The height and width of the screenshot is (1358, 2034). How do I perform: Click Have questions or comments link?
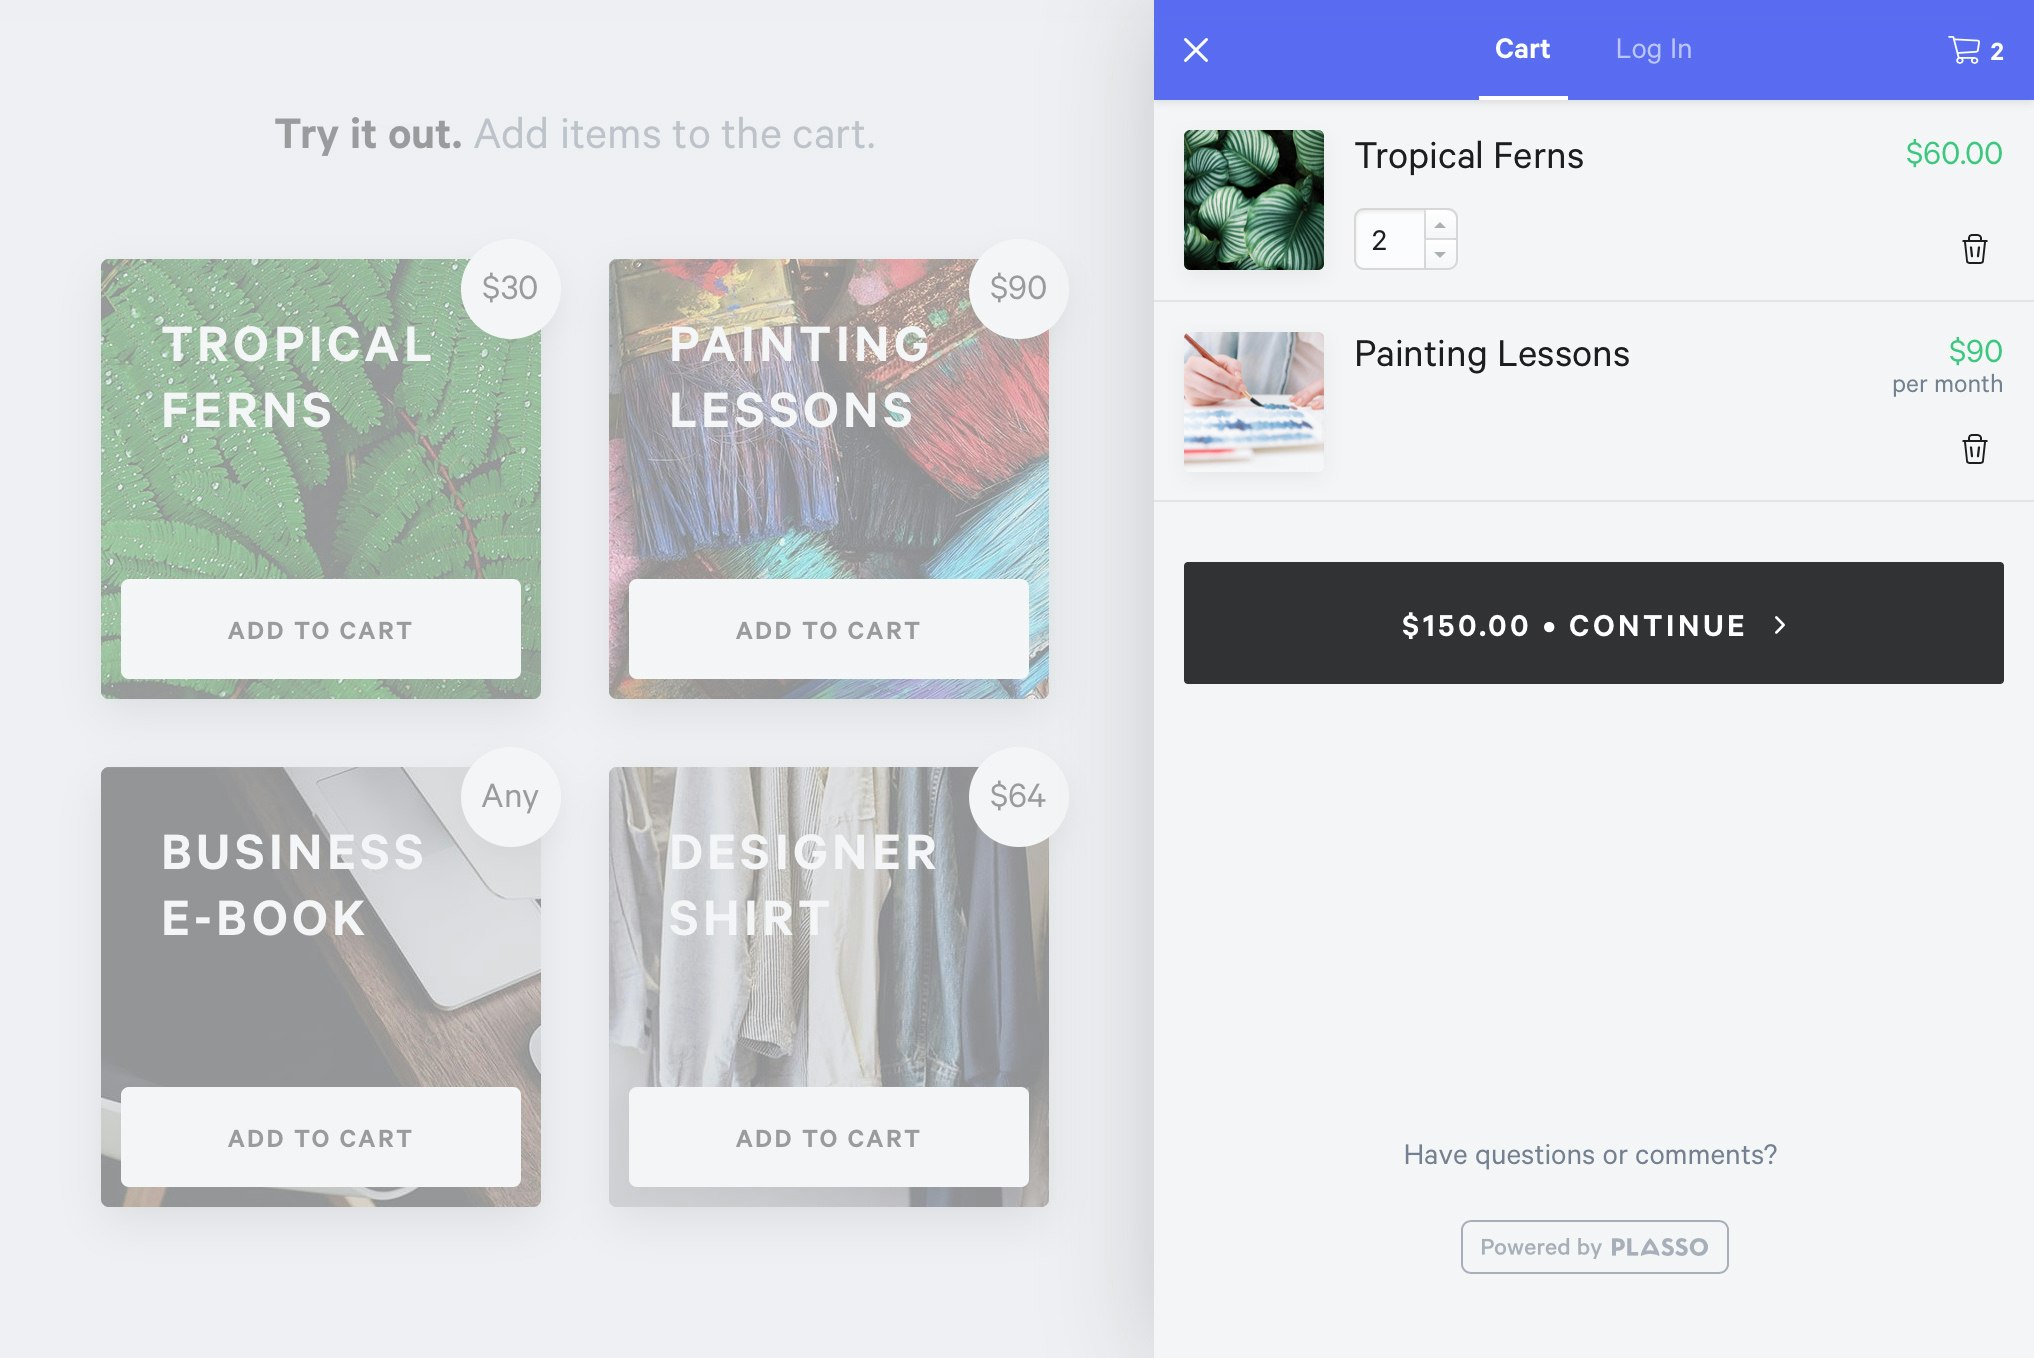point(1590,1155)
